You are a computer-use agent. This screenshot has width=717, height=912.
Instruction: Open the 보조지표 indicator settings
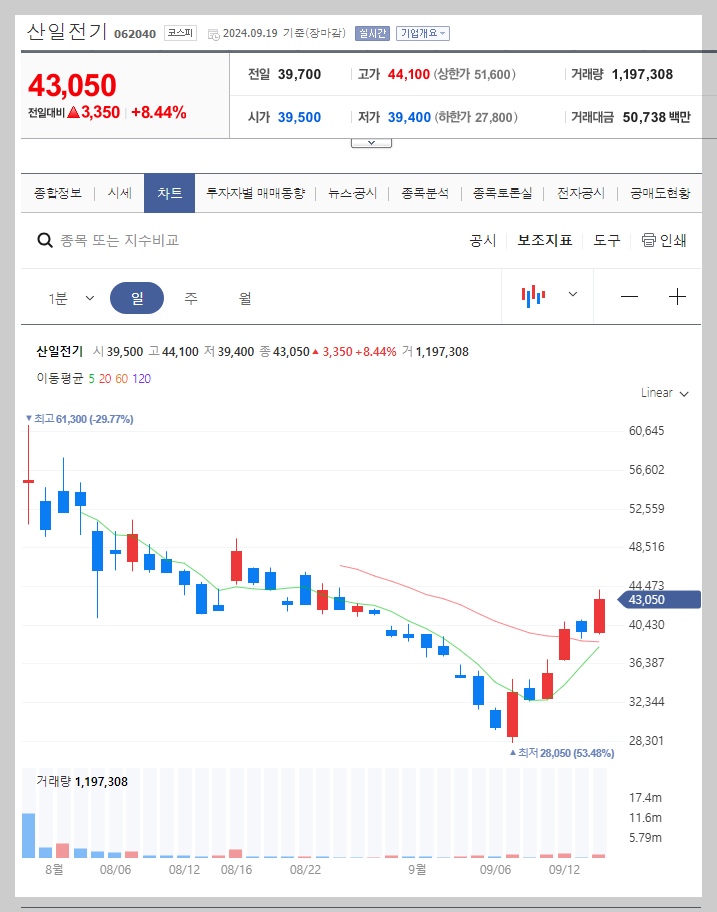544,240
